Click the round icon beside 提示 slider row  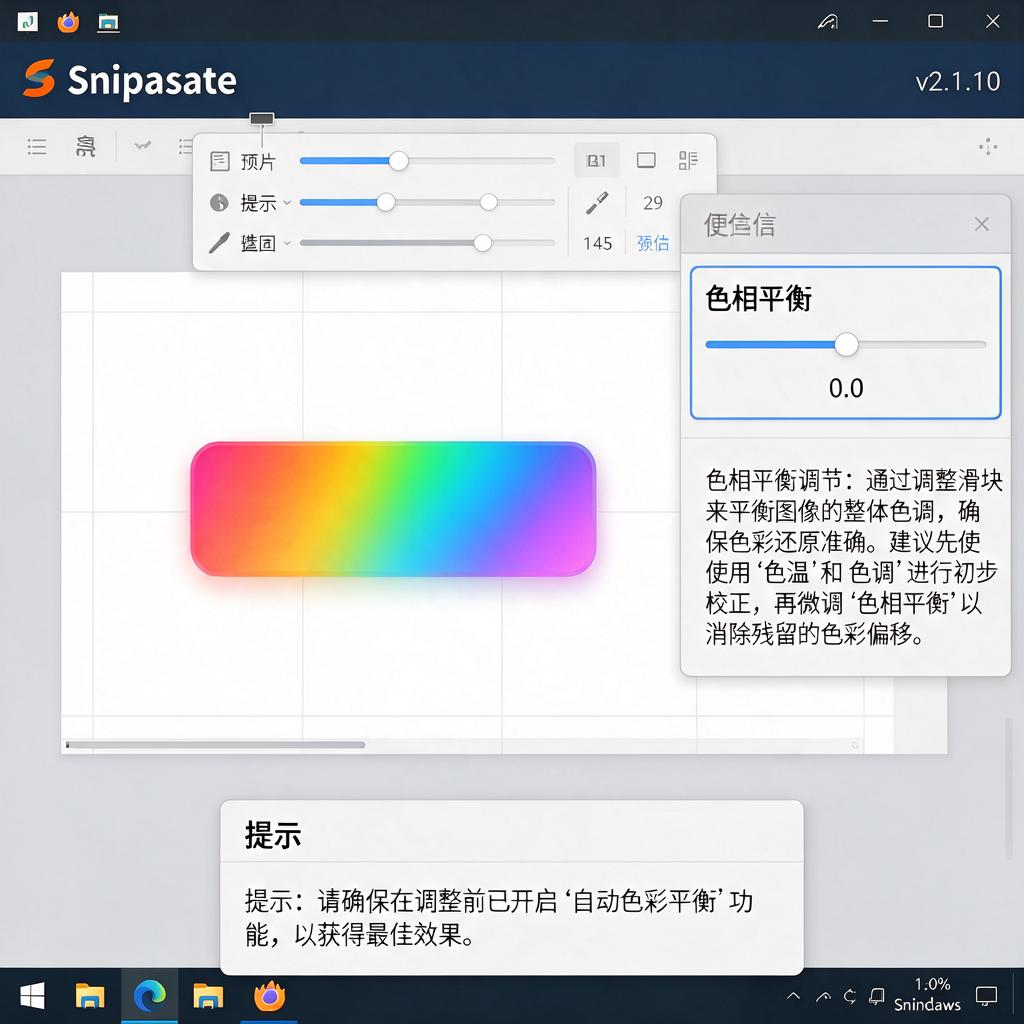tap(219, 202)
